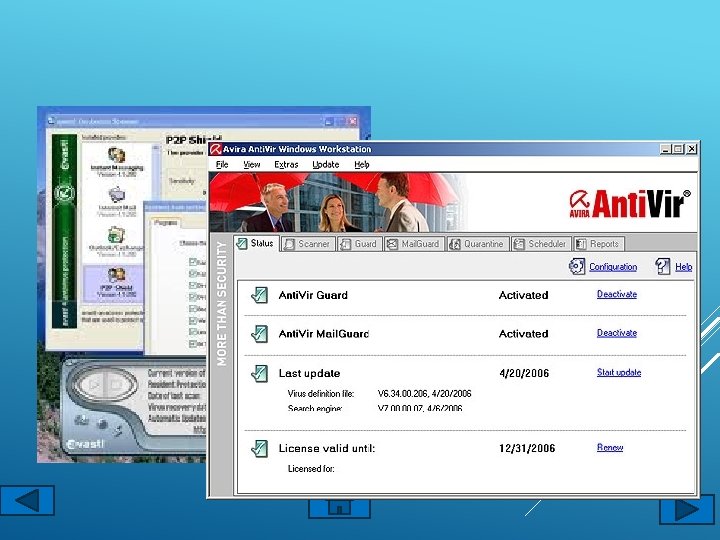Open the File menu in Avira
Screen dimensions: 720x540
pyautogui.click(x=222, y=164)
